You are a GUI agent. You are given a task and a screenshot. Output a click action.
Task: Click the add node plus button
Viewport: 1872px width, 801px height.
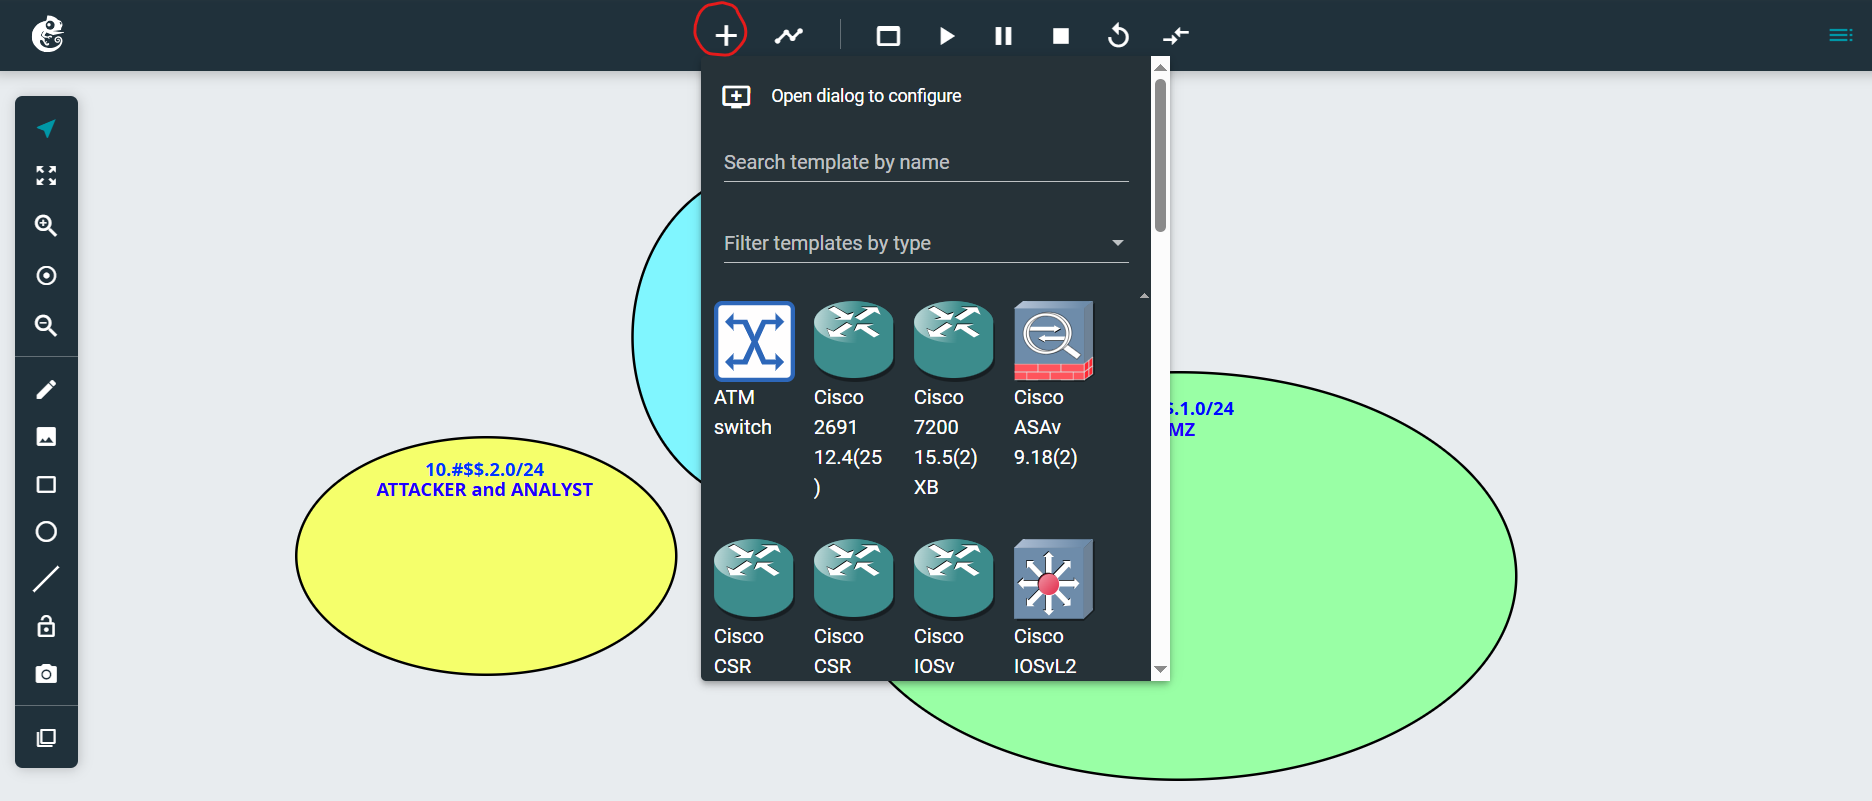click(x=726, y=36)
